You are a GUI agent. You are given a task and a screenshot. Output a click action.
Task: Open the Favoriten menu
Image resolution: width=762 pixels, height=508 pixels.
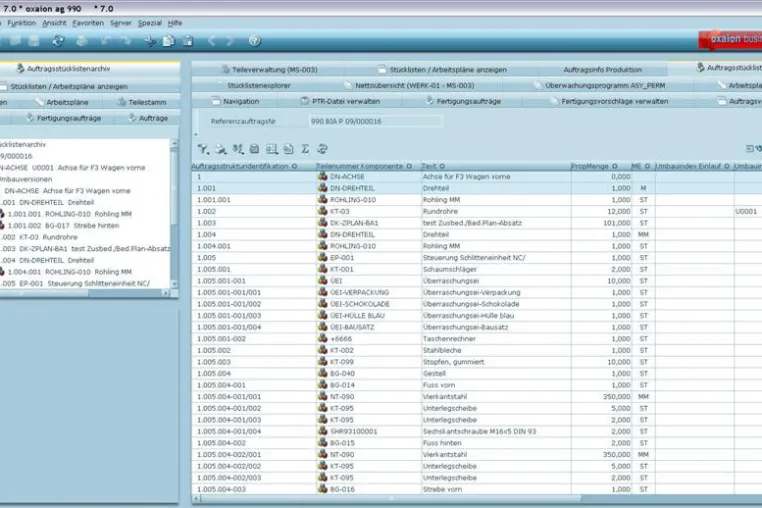[x=88, y=23]
